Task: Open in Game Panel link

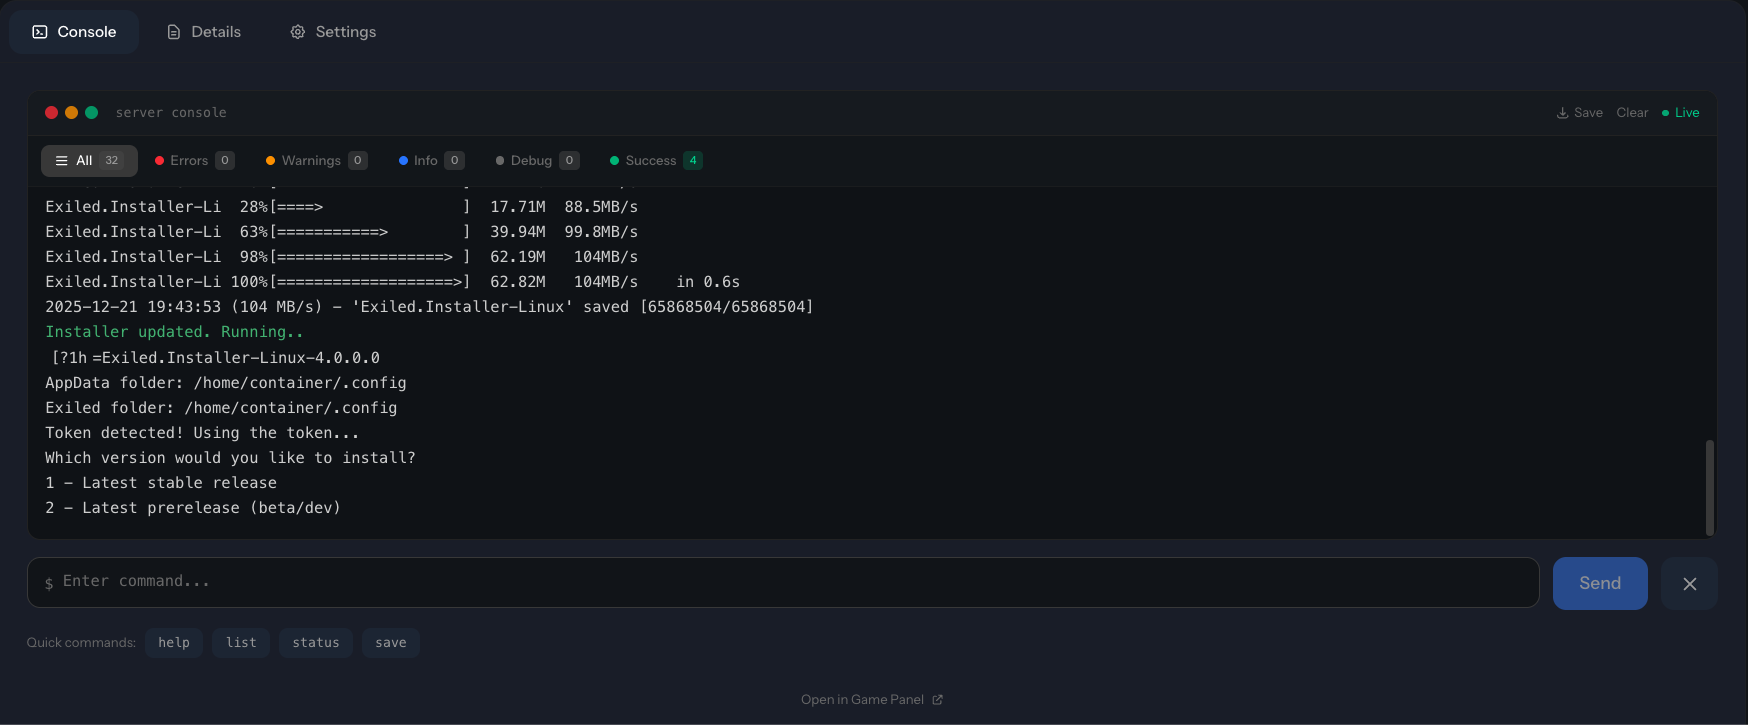Action: [x=871, y=700]
